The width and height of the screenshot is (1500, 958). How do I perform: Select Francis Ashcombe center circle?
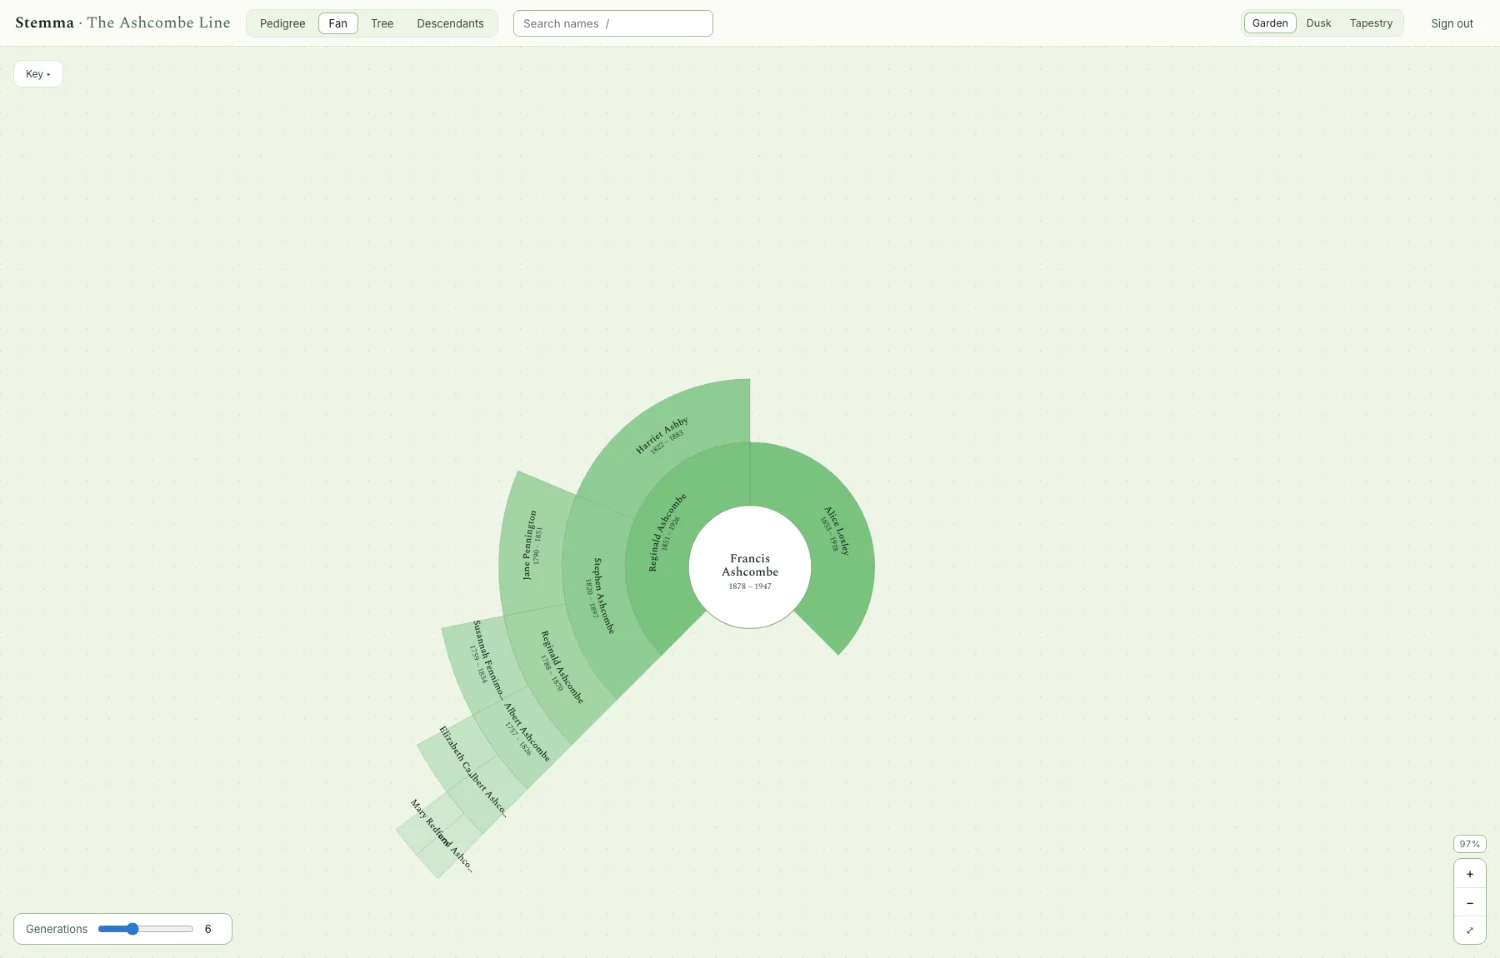[750, 567]
